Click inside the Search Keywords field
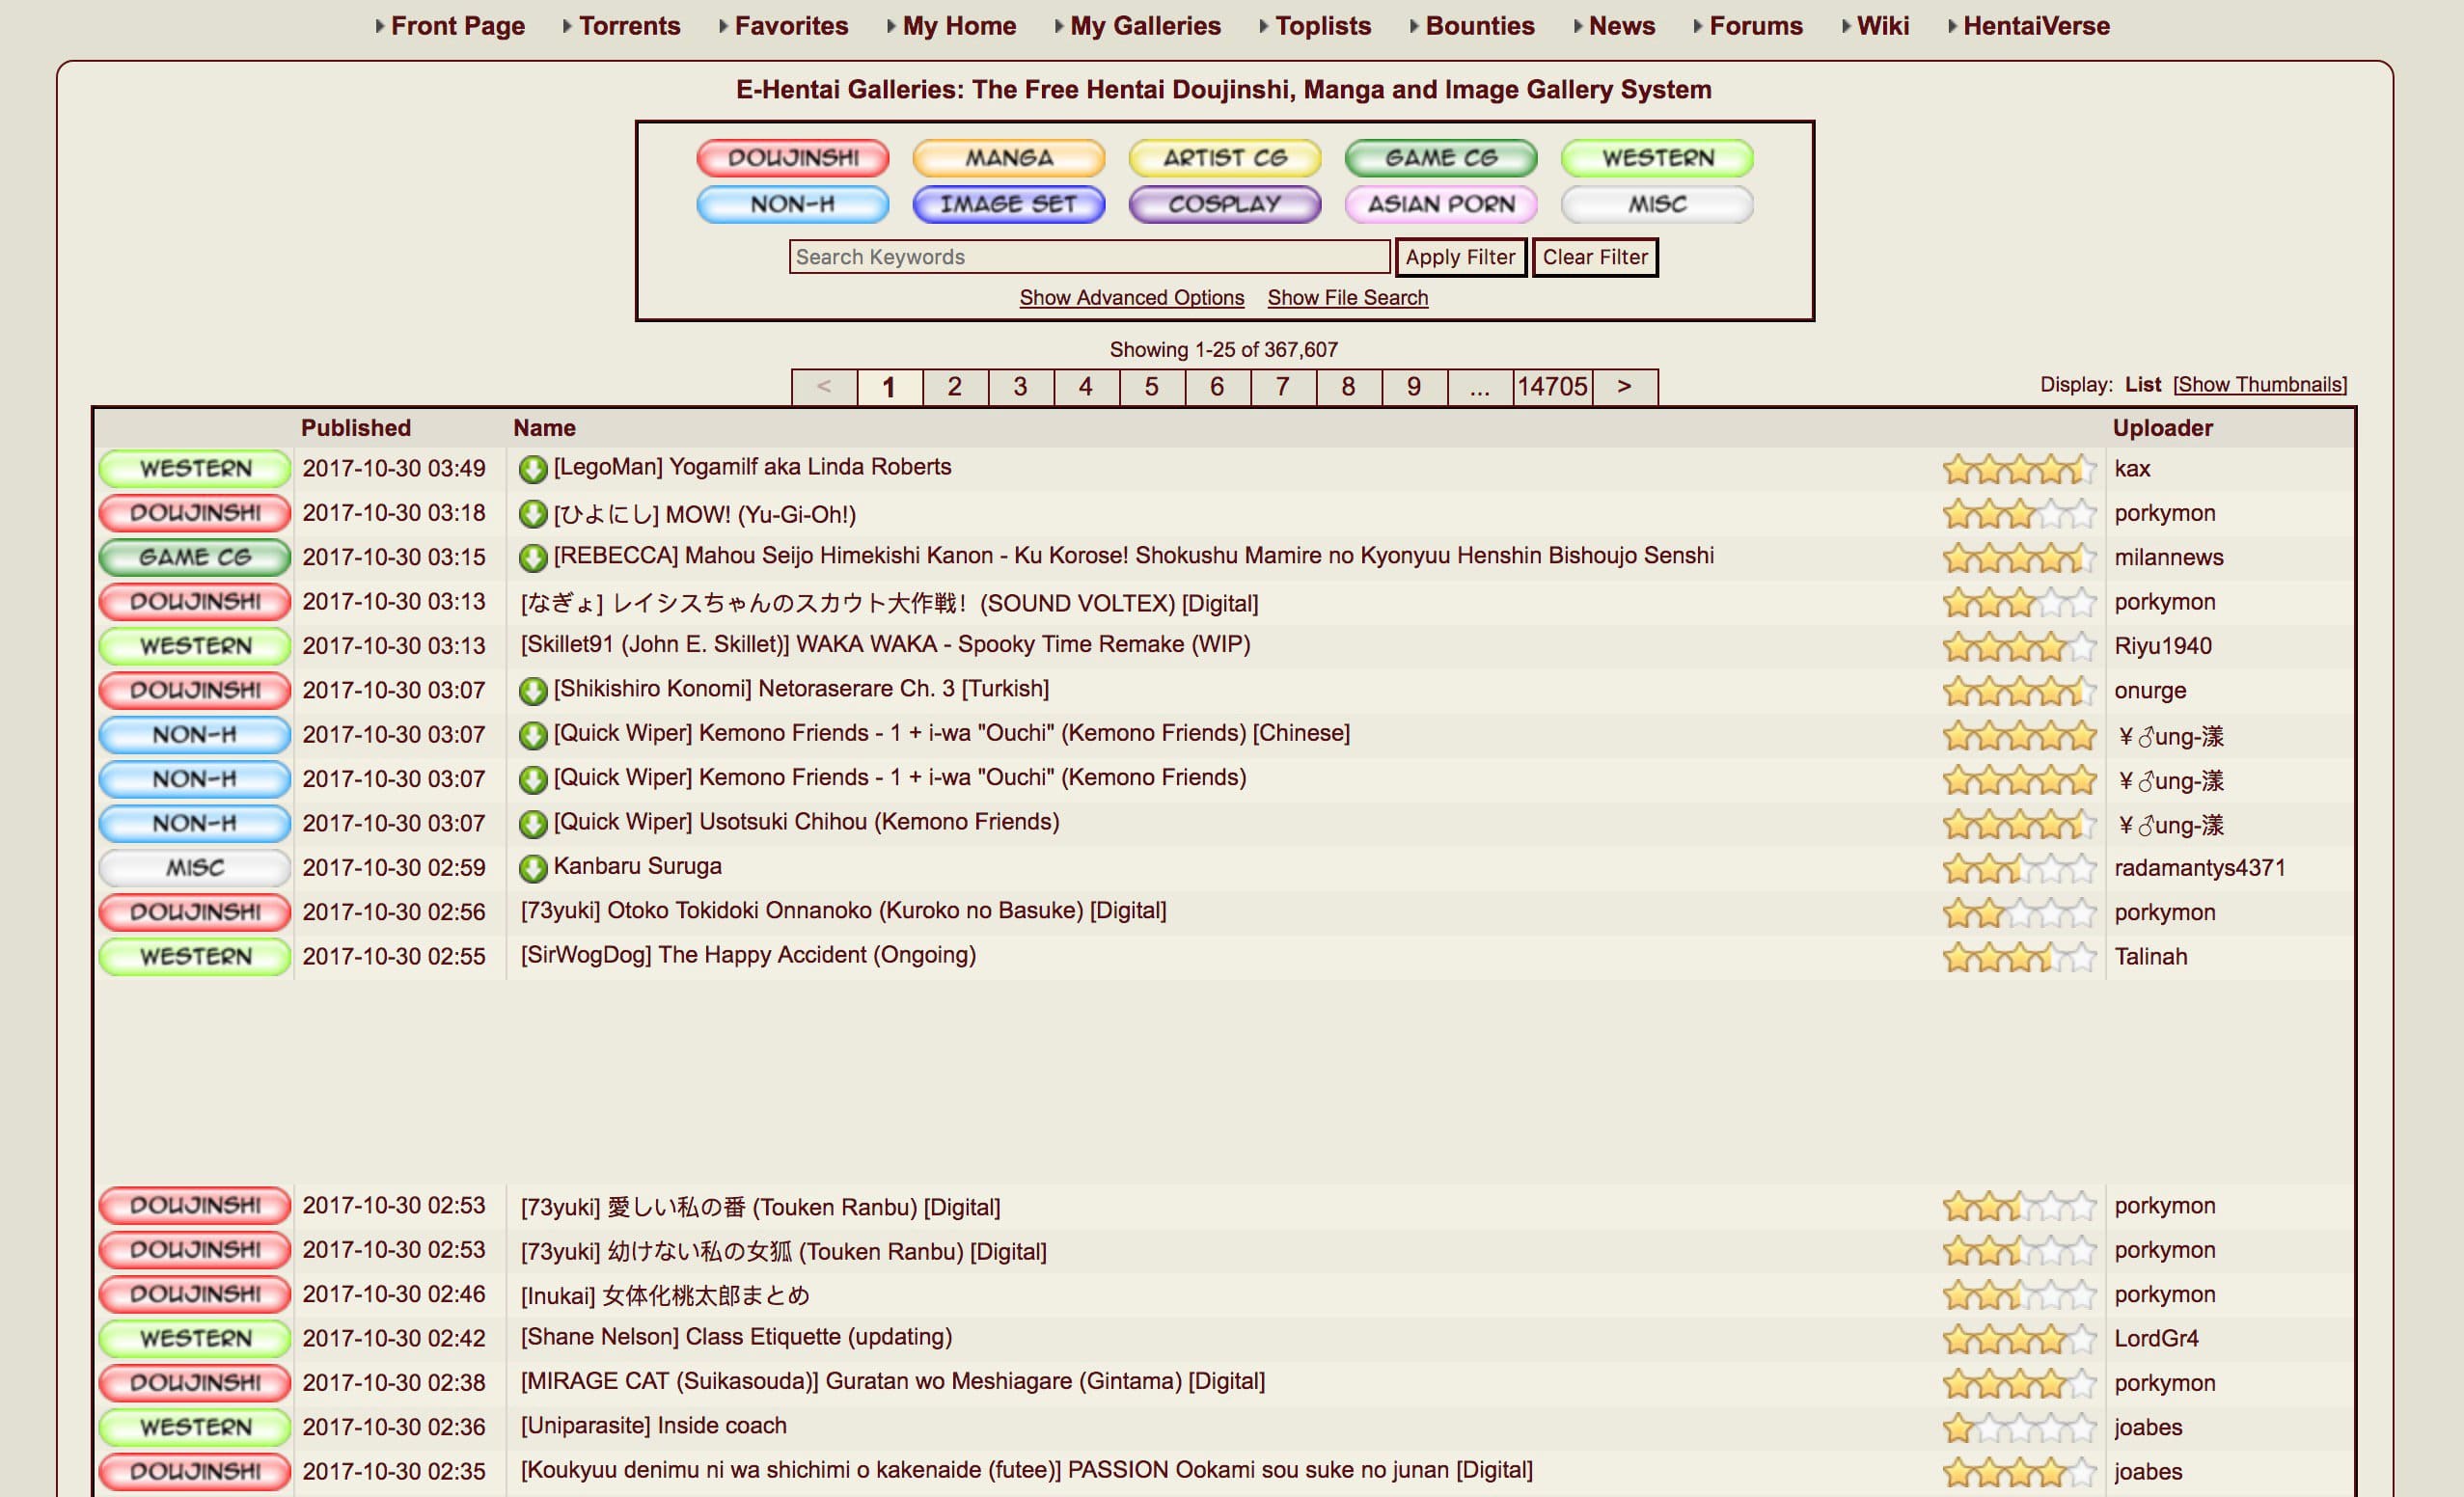This screenshot has height=1497, width=2464. point(1089,257)
